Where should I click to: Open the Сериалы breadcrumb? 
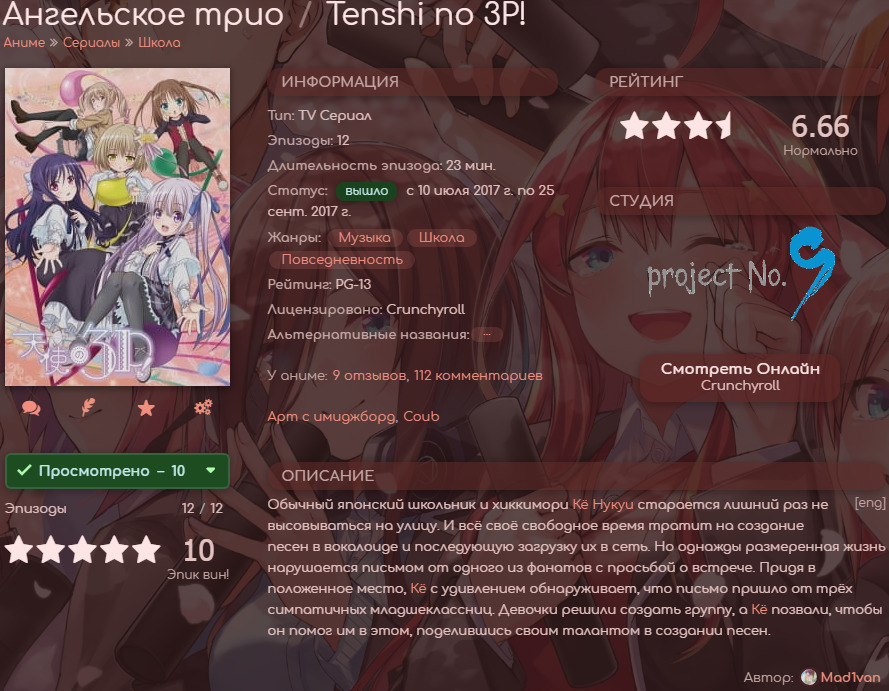91,43
